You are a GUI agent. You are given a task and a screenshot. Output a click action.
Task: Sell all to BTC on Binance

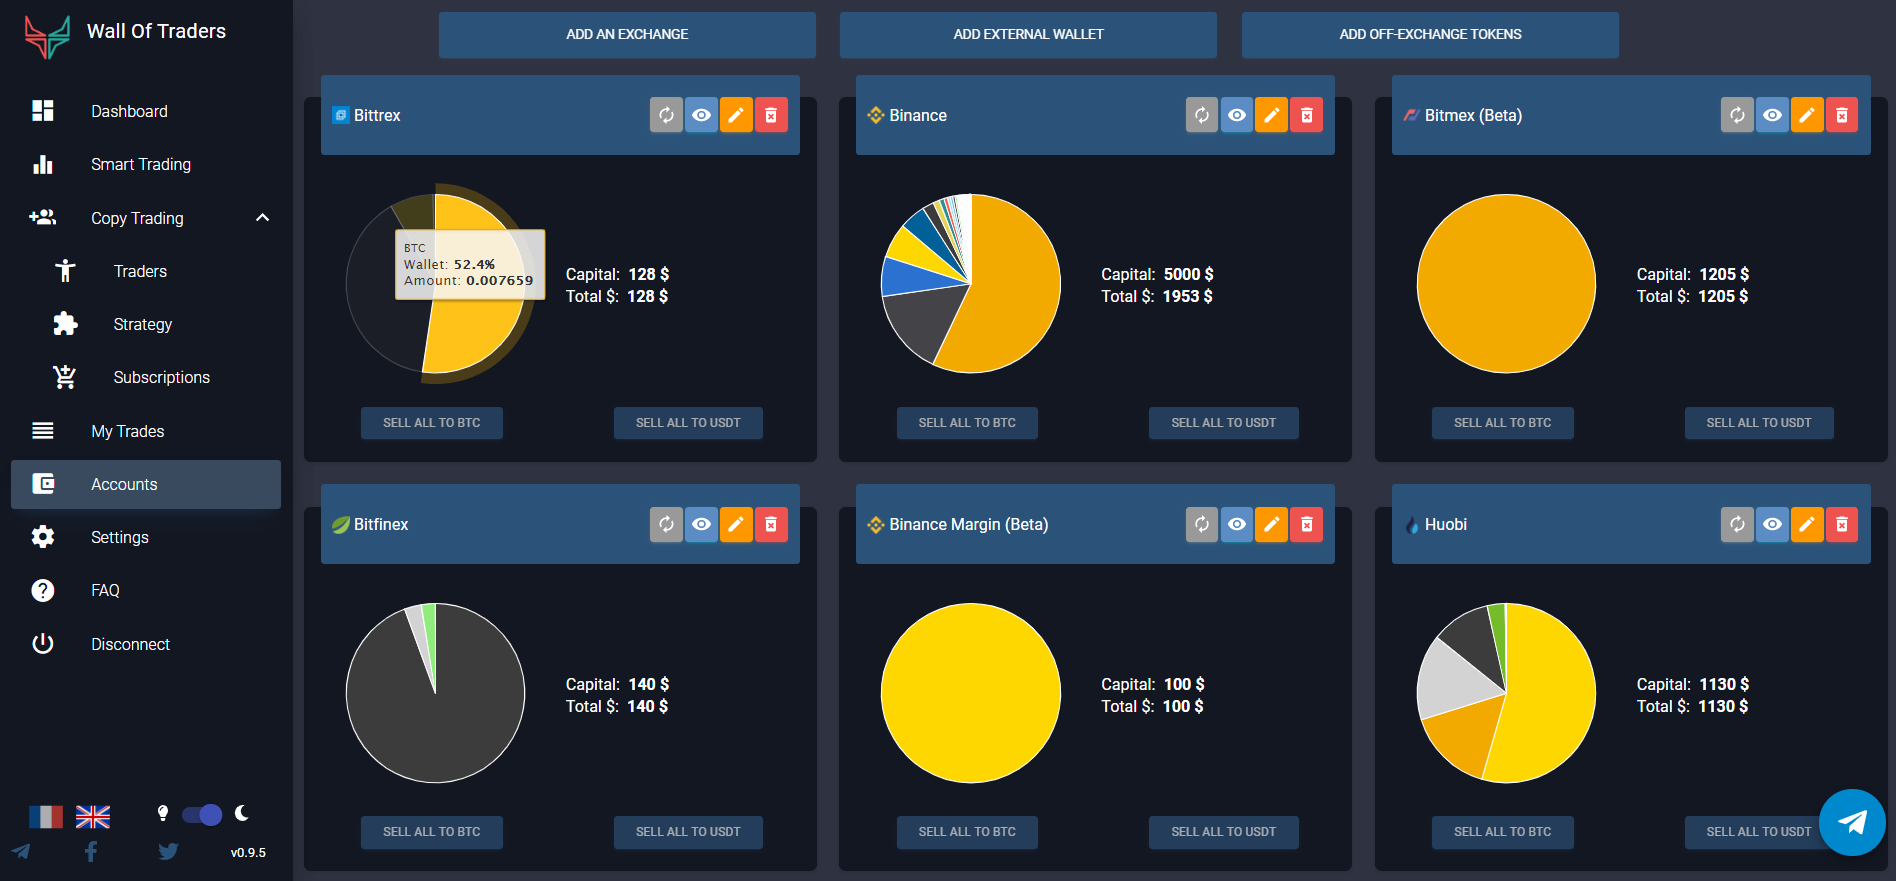point(967,423)
